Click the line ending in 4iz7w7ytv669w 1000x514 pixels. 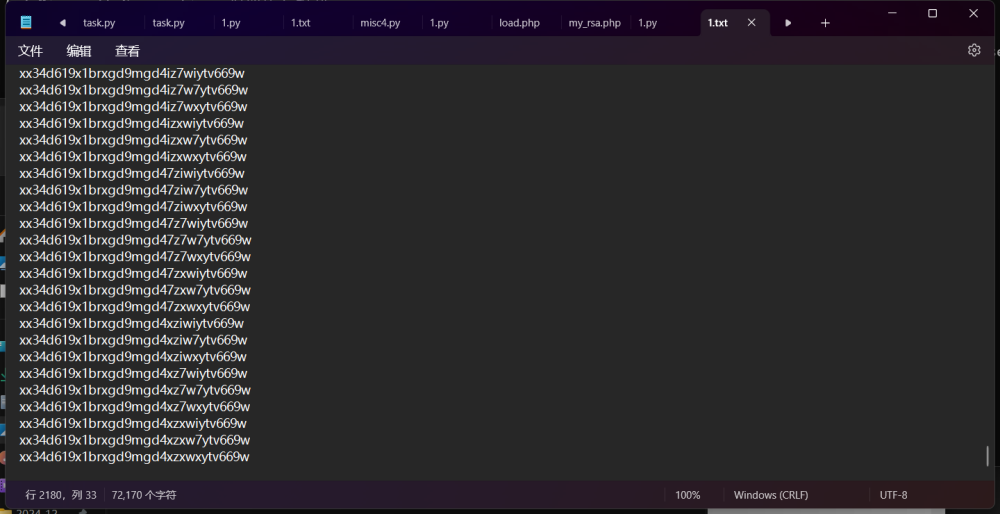coord(133,90)
